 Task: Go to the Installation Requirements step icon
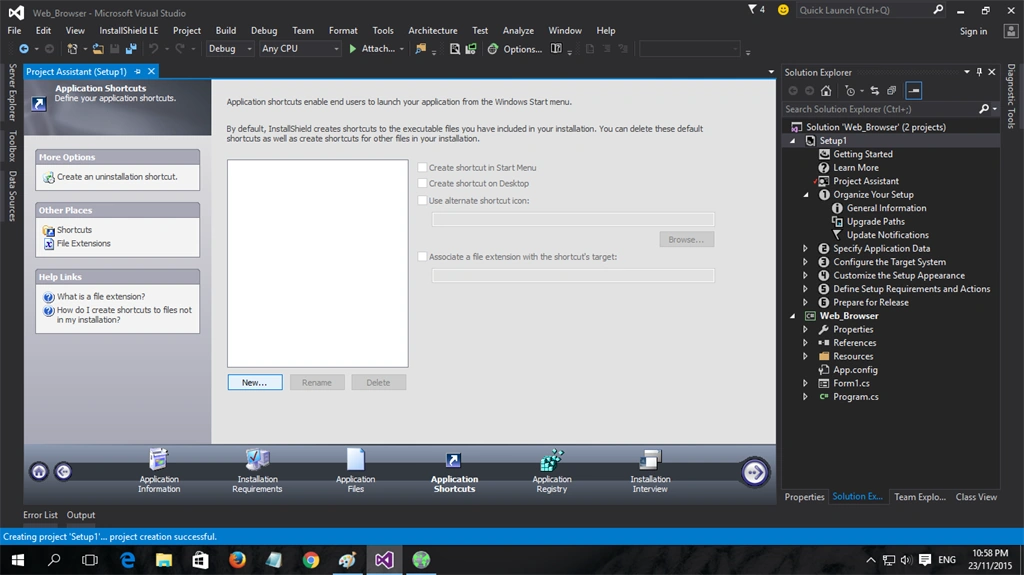(257, 459)
